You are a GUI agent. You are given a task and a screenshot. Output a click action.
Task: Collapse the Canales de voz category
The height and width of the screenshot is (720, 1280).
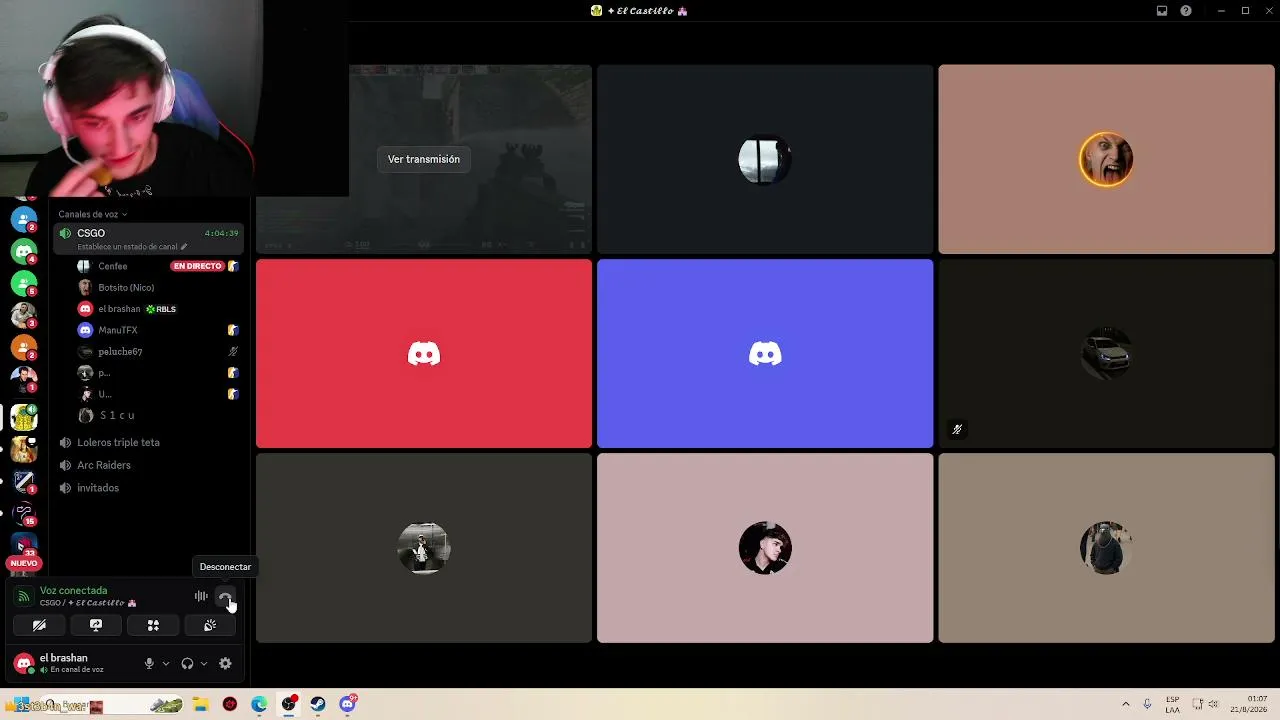[x=92, y=214]
